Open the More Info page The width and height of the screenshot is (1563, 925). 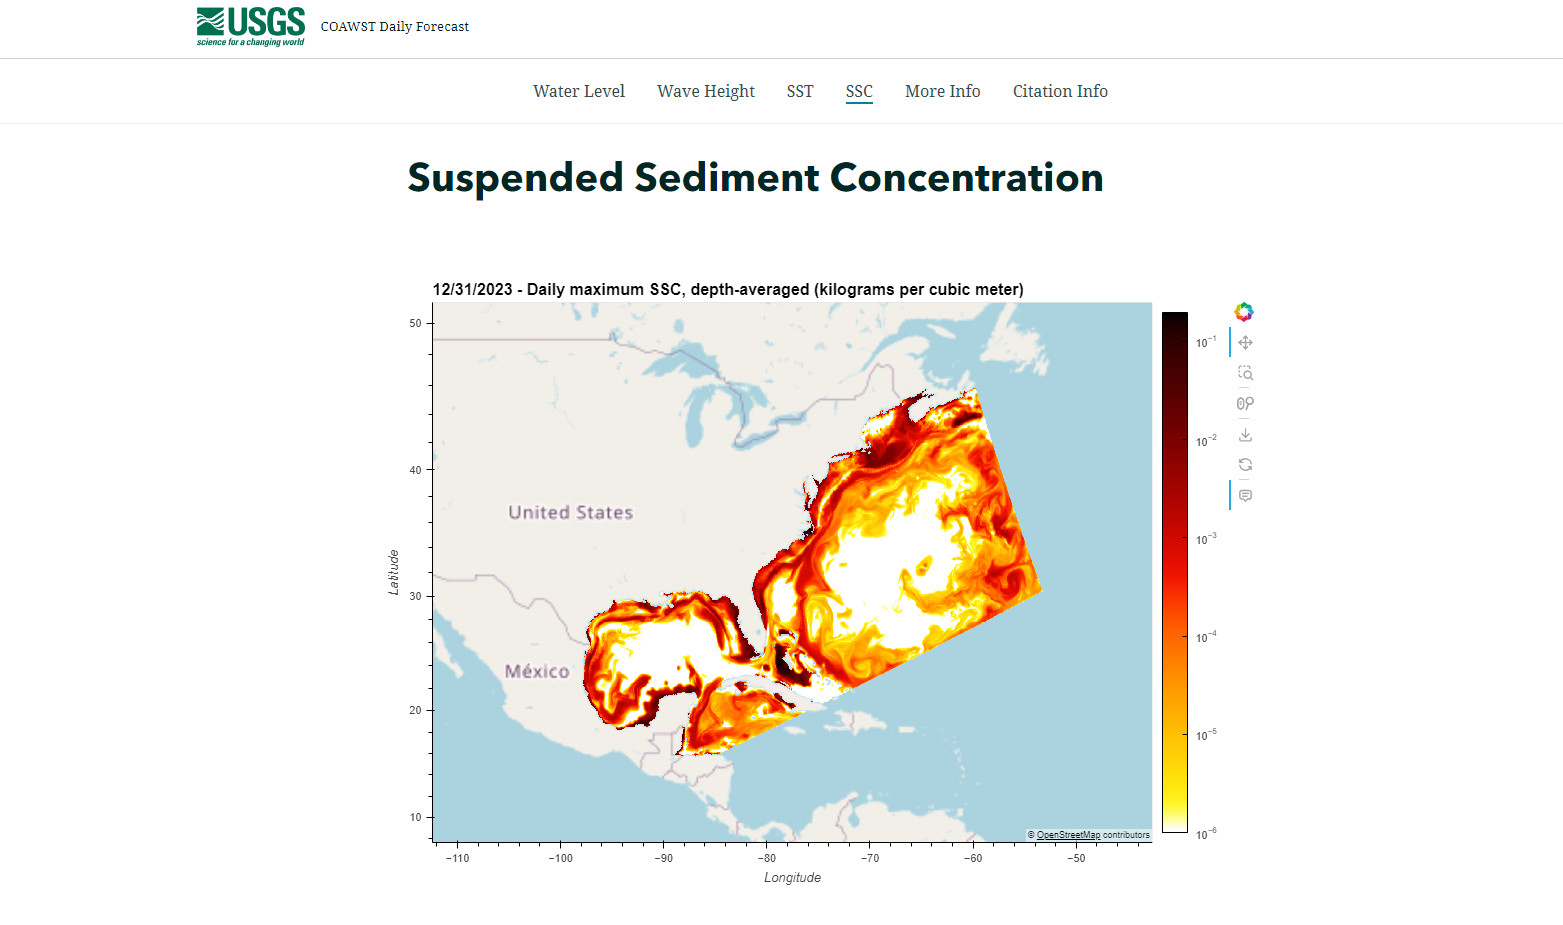click(942, 91)
